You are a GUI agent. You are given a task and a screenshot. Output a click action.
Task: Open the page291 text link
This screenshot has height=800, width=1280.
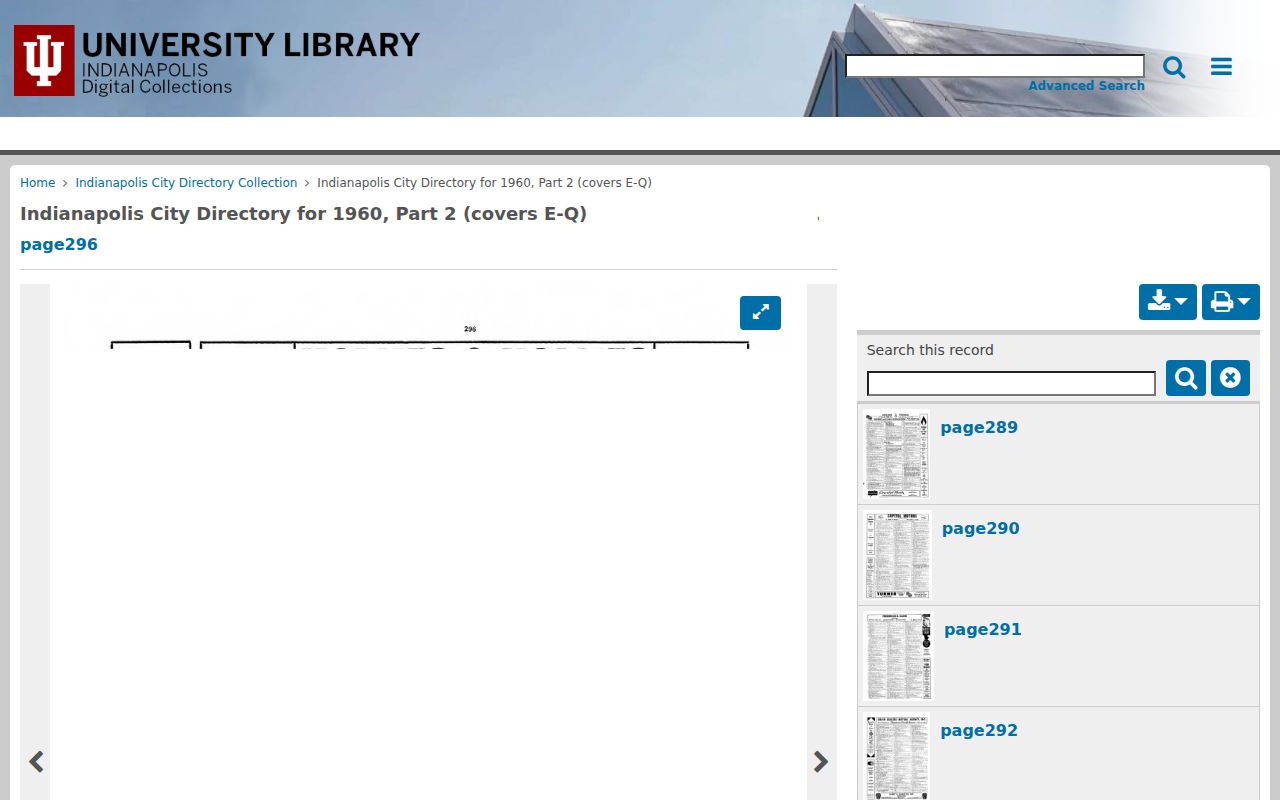pos(983,630)
